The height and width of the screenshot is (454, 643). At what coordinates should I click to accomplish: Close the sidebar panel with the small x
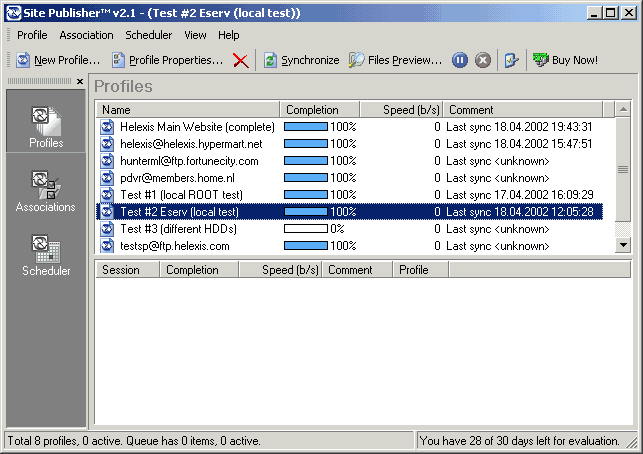click(80, 81)
